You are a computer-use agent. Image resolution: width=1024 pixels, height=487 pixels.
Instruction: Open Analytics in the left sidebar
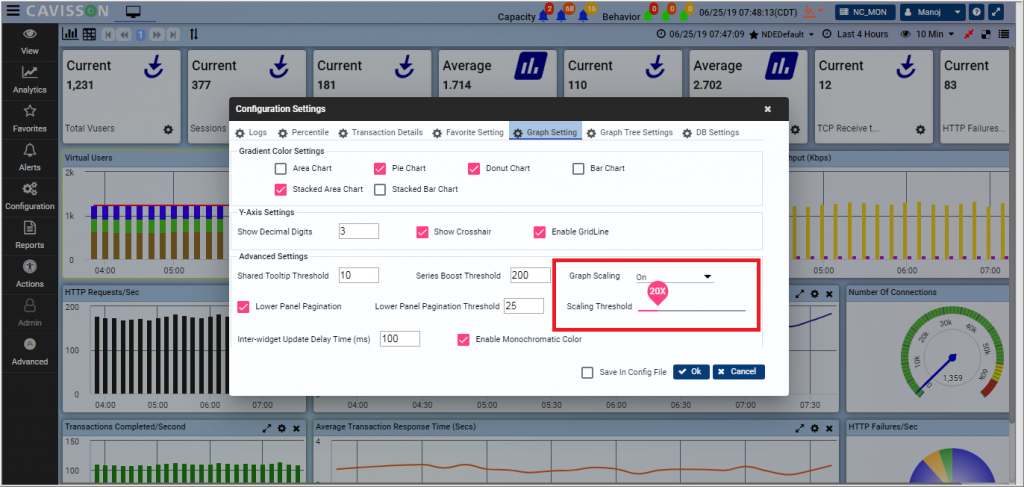pos(29,80)
